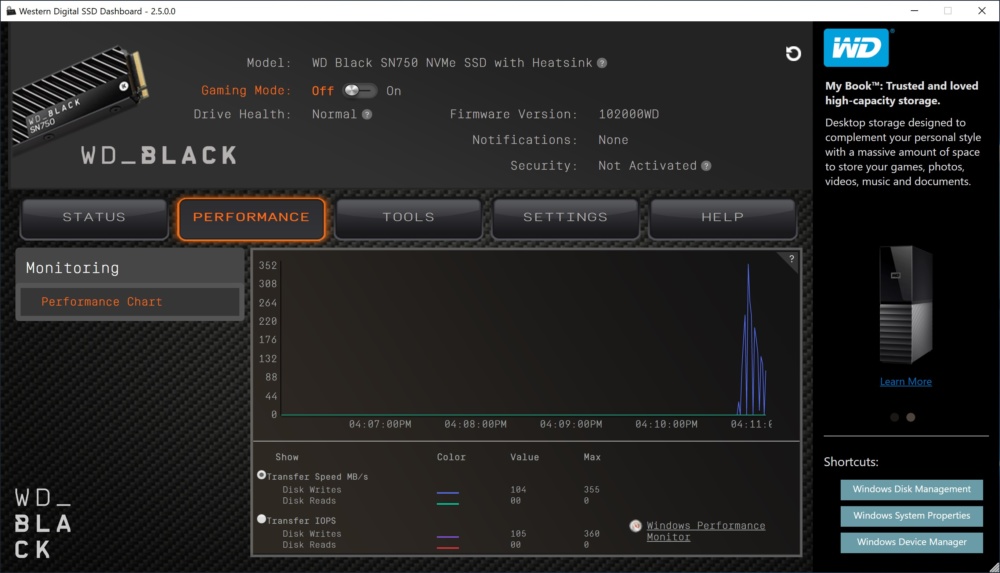Viewport: 1000px width, 573px height.
Task: Select the Transfer Speed MB/s radio button
Action: [261, 475]
